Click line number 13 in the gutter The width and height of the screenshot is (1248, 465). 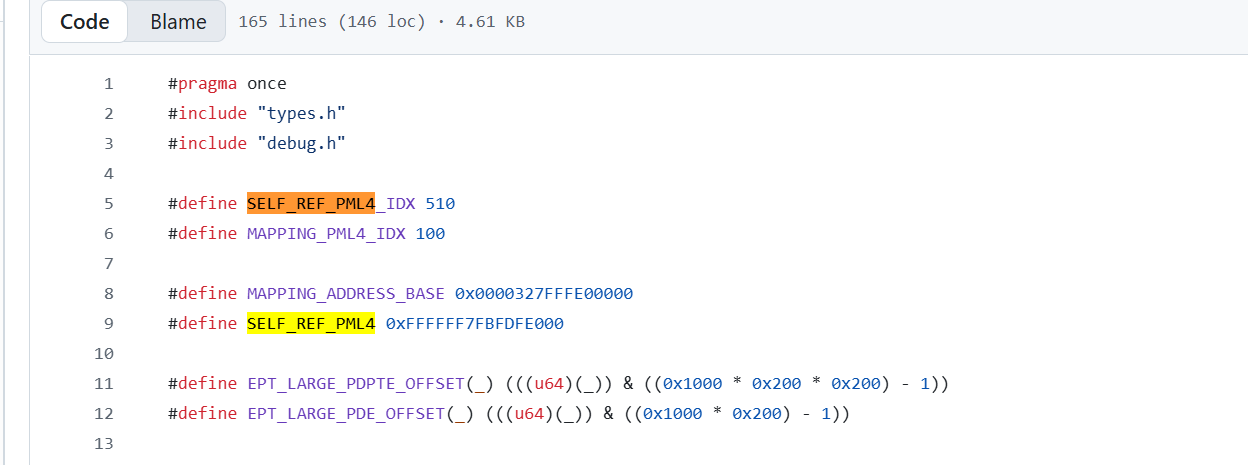tap(104, 444)
